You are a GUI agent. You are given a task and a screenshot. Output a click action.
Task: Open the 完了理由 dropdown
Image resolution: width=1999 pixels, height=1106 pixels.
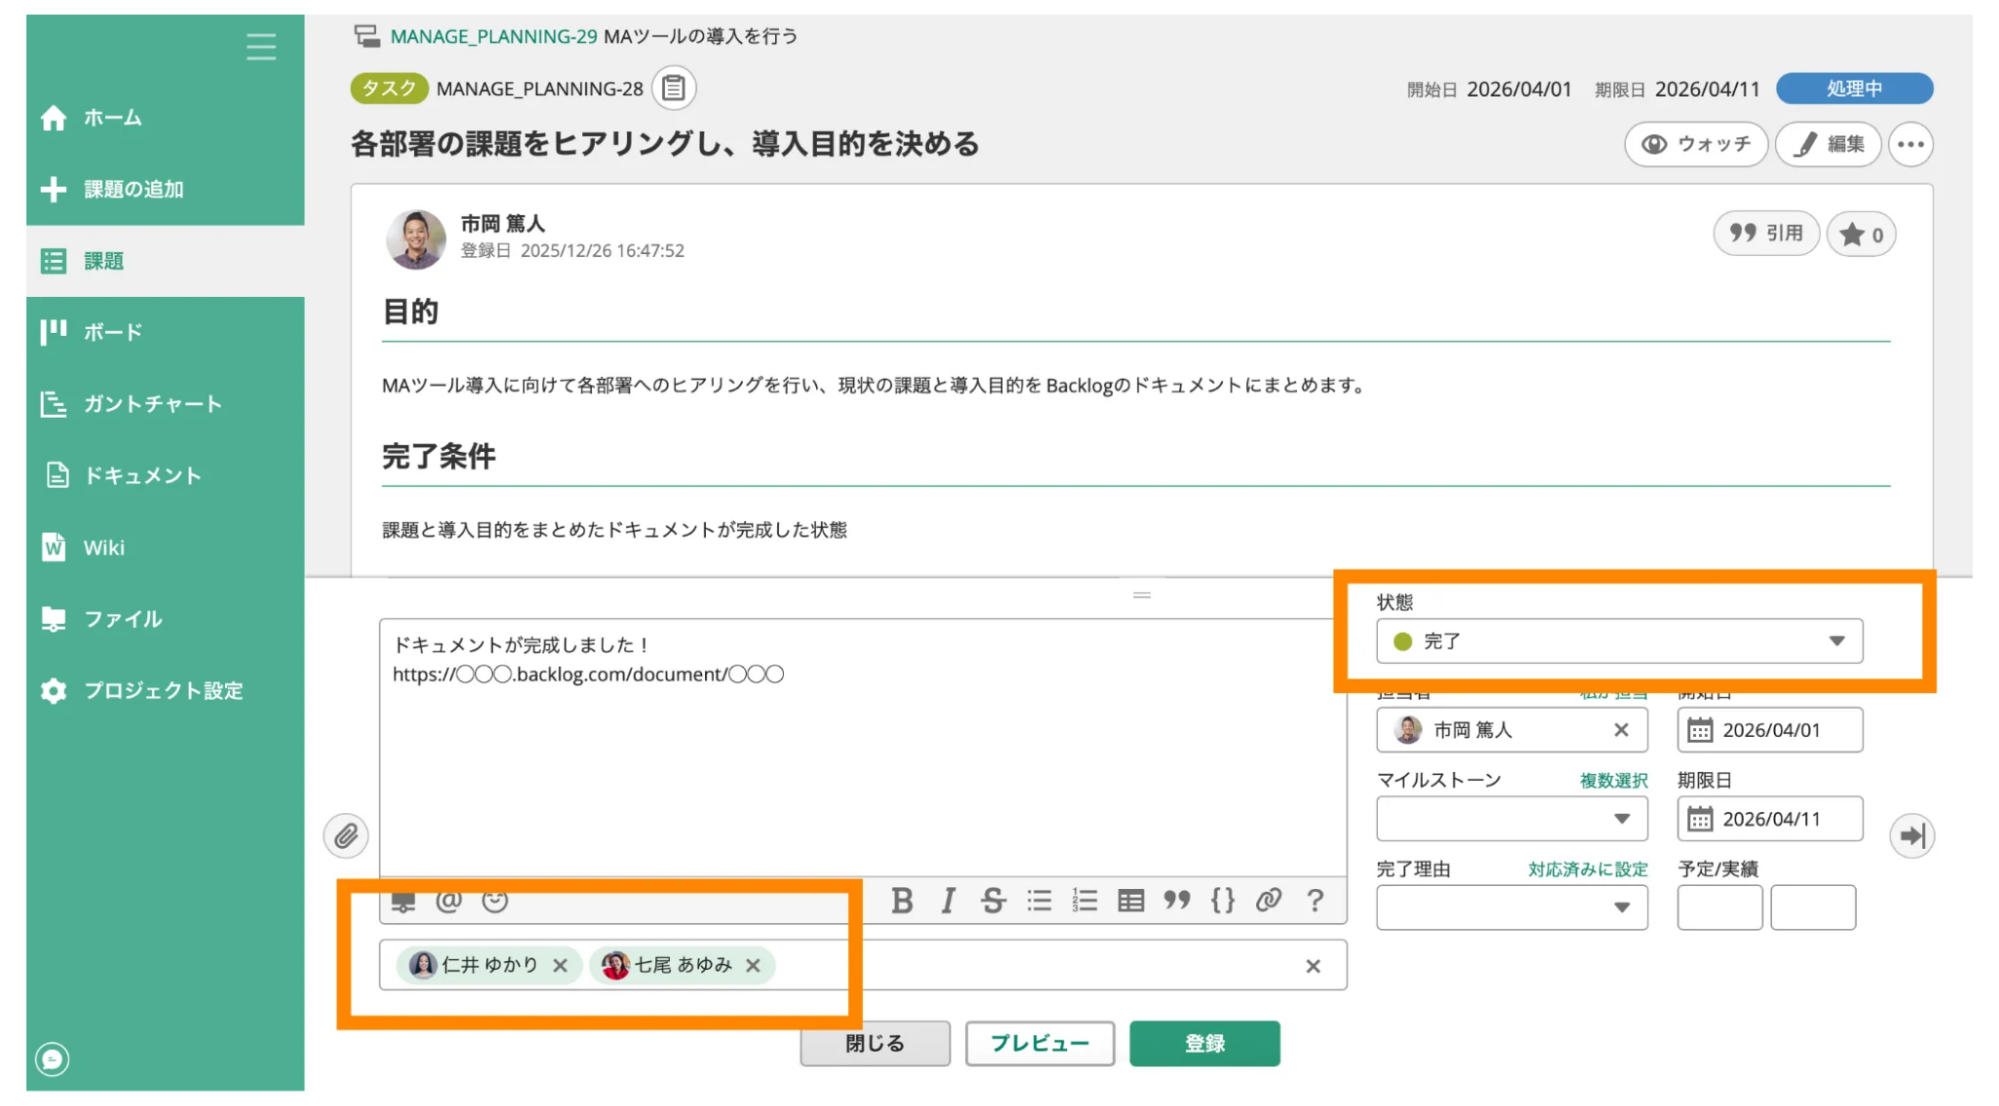(1512, 908)
